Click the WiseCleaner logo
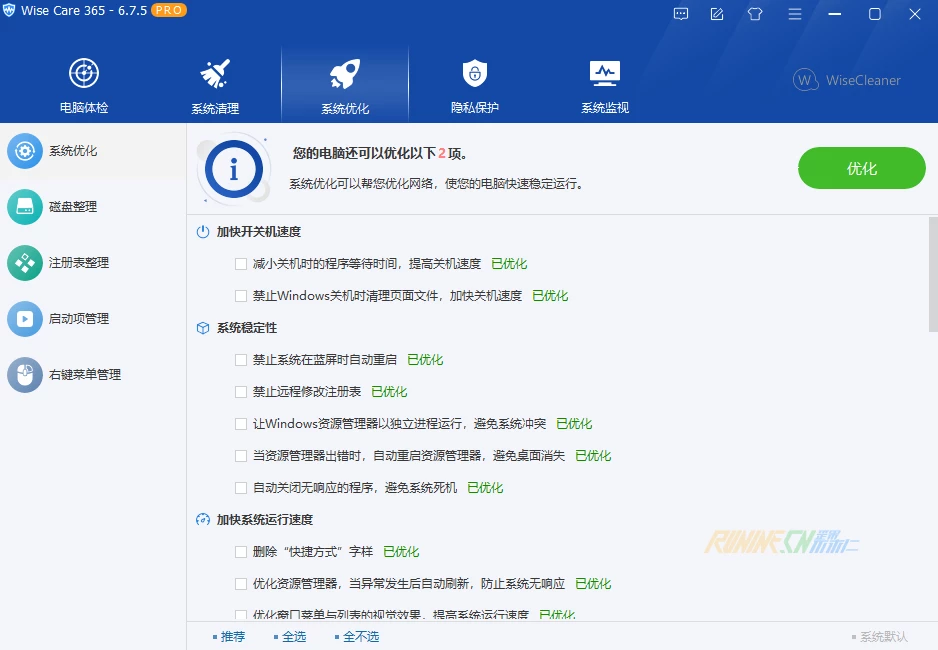Screen dimensions: 938x650 (x=847, y=80)
